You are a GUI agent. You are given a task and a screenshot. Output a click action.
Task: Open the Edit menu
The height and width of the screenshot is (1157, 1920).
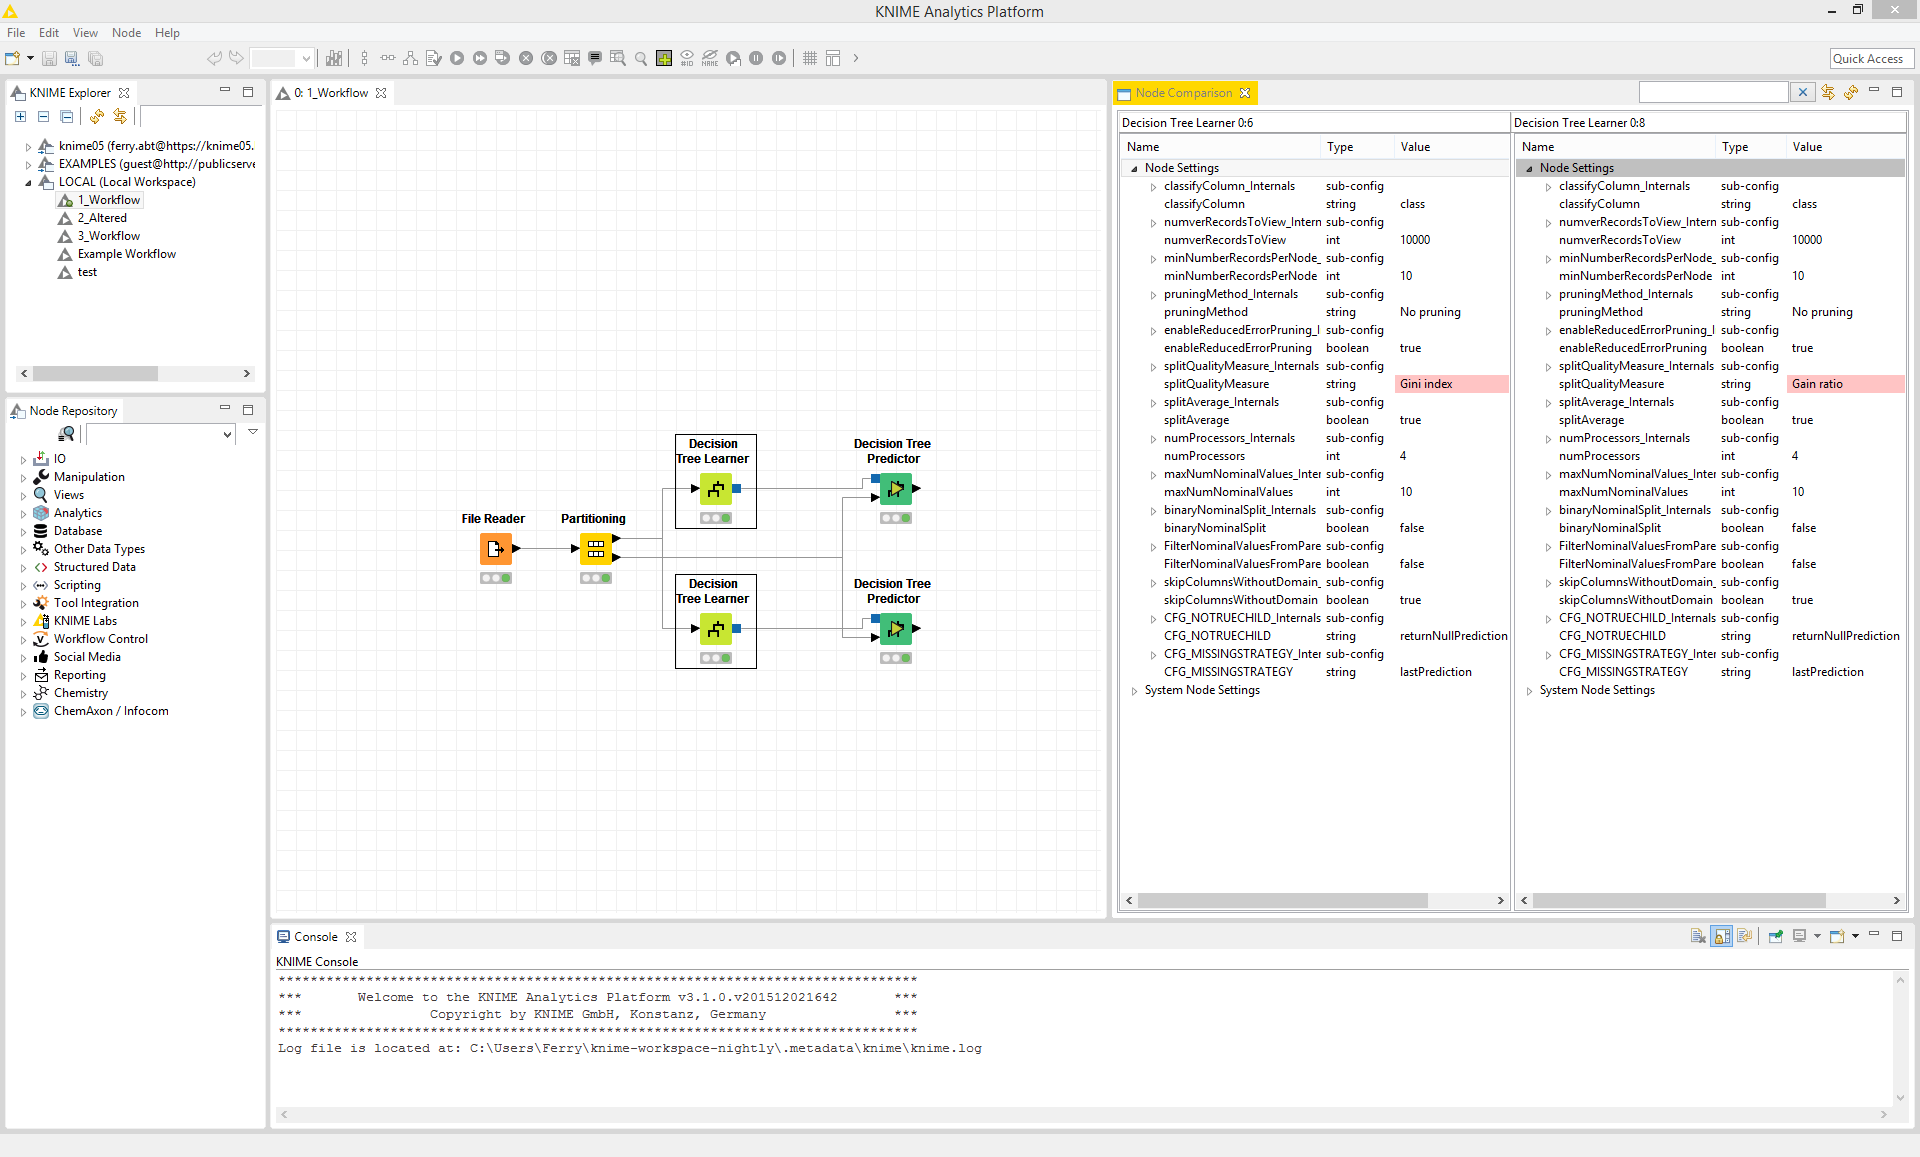point(49,33)
